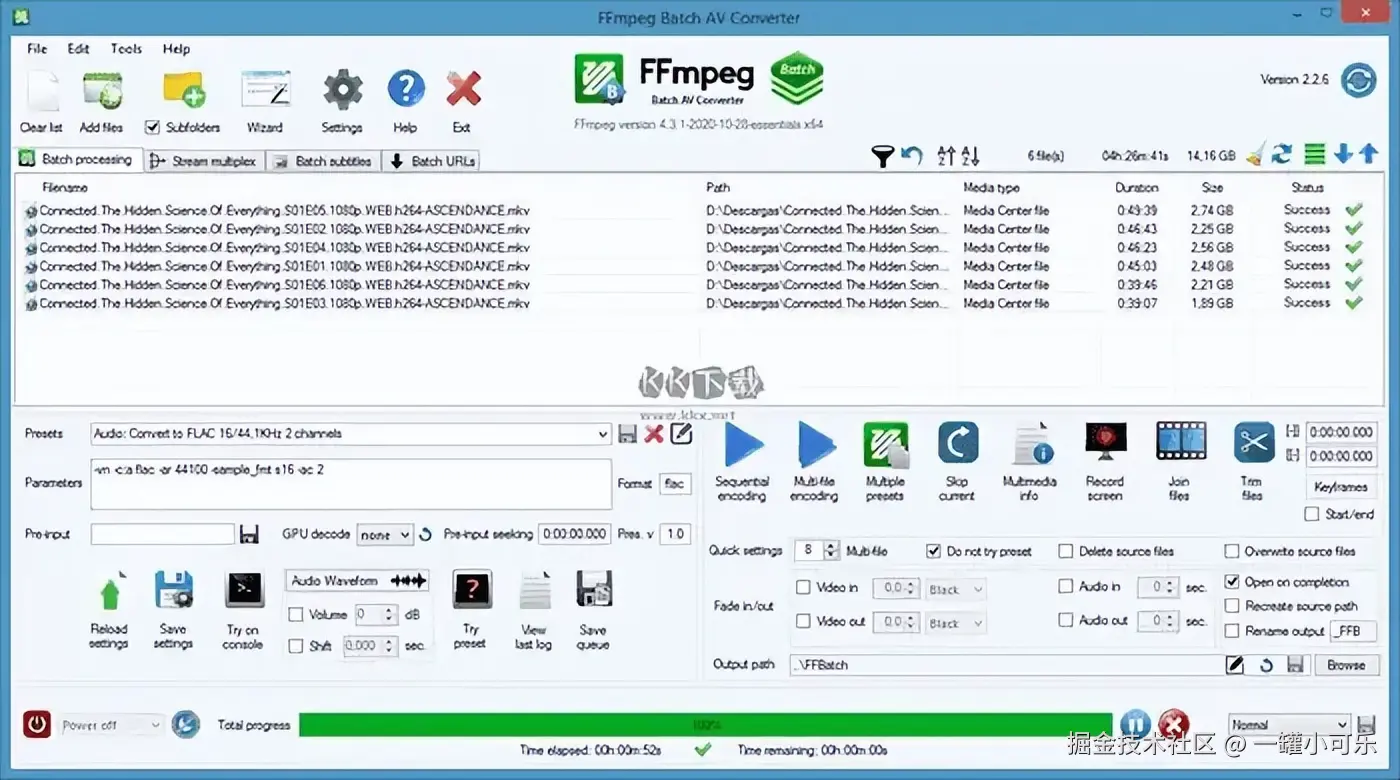Open the File menu
Viewport: 1400px width, 780px height.
37,48
